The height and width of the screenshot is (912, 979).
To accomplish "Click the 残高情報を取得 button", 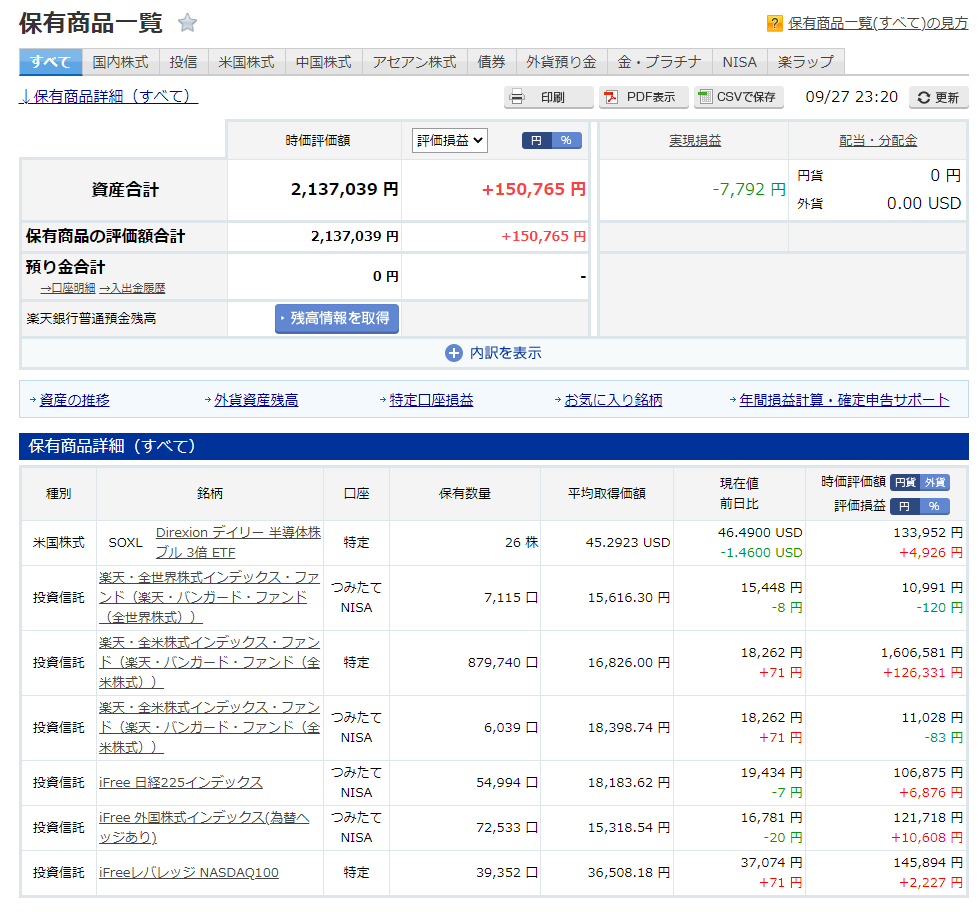I will point(337,319).
